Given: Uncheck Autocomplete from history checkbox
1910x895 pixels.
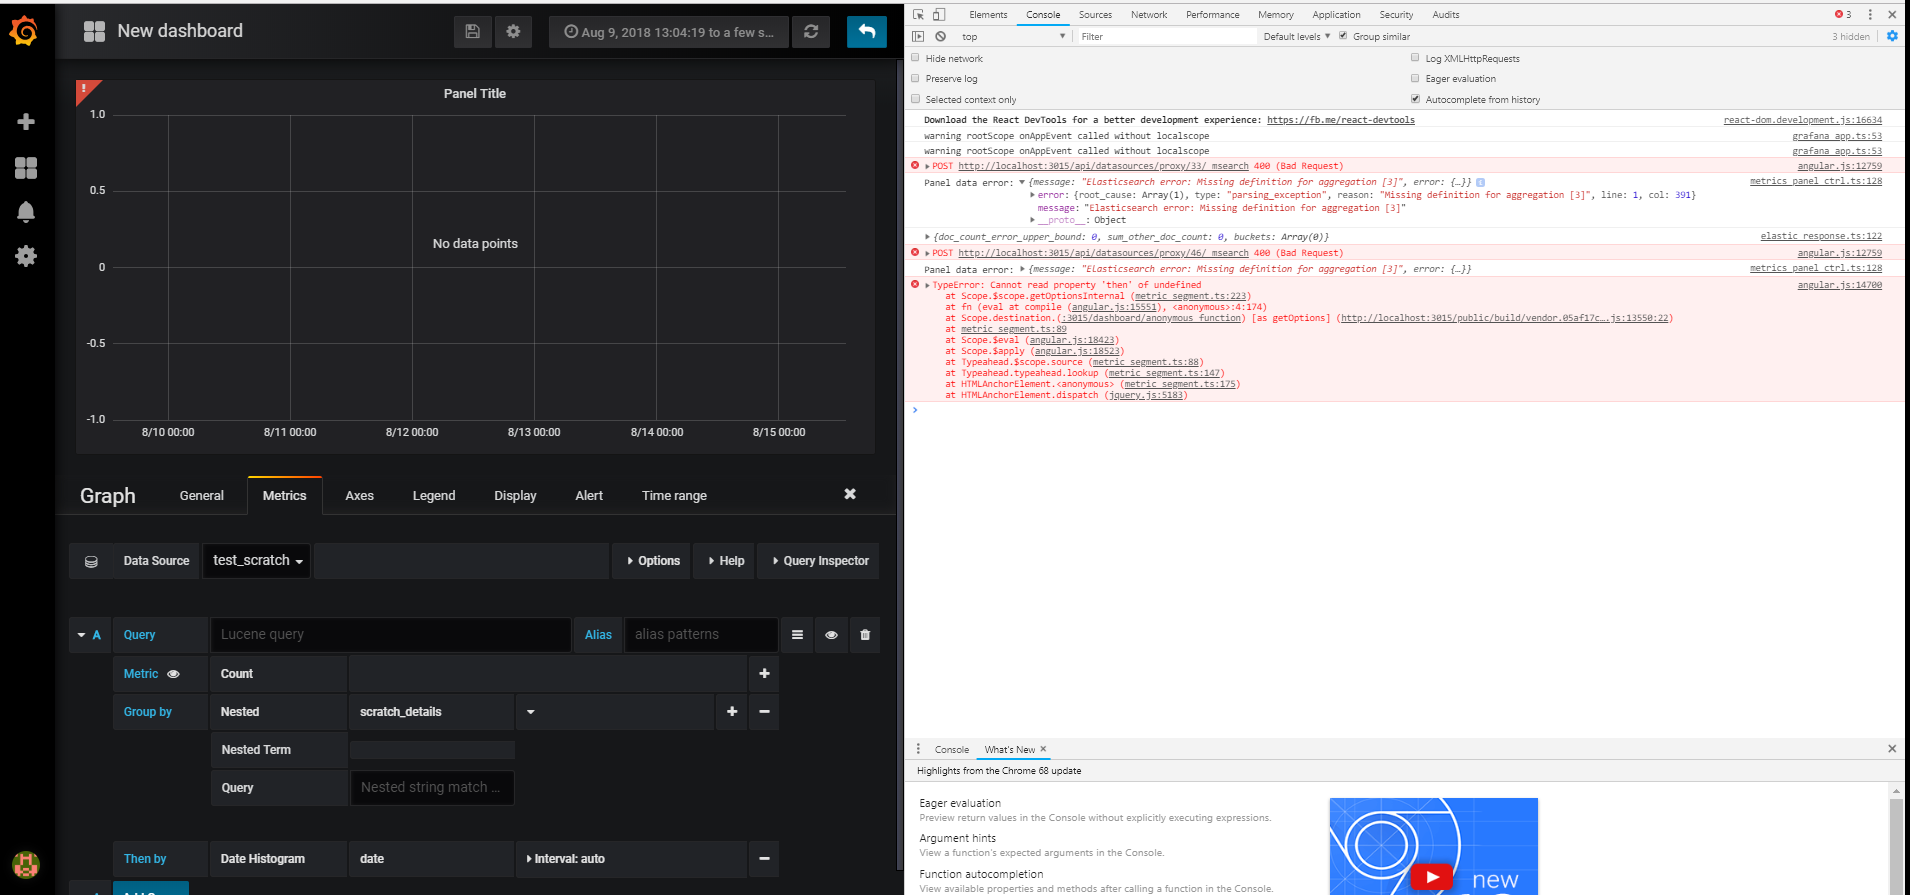Looking at the screenshot, I should pos(1415,99).
